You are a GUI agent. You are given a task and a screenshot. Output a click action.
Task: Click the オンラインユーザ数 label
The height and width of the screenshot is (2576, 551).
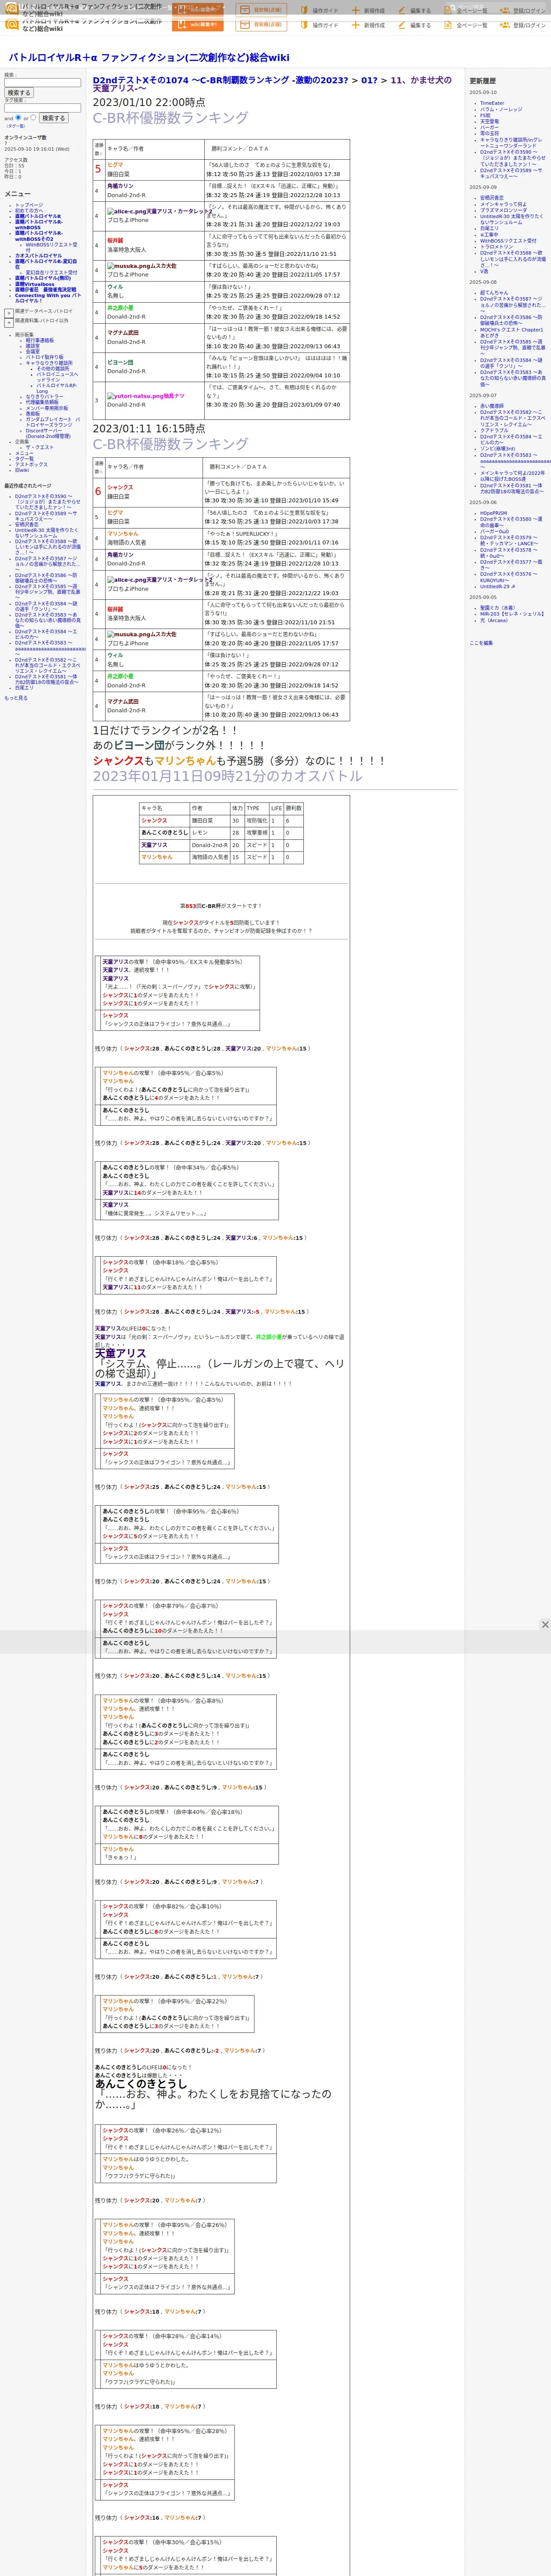click(25, 138)
